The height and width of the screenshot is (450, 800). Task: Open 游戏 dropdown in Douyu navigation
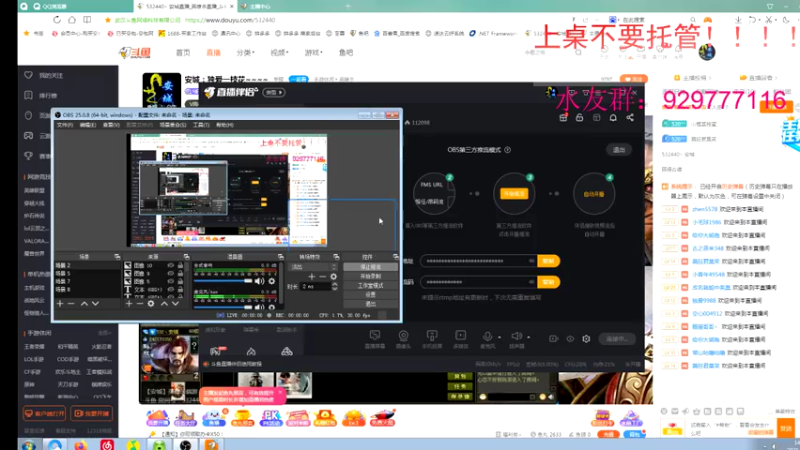(x=313, y=53)
